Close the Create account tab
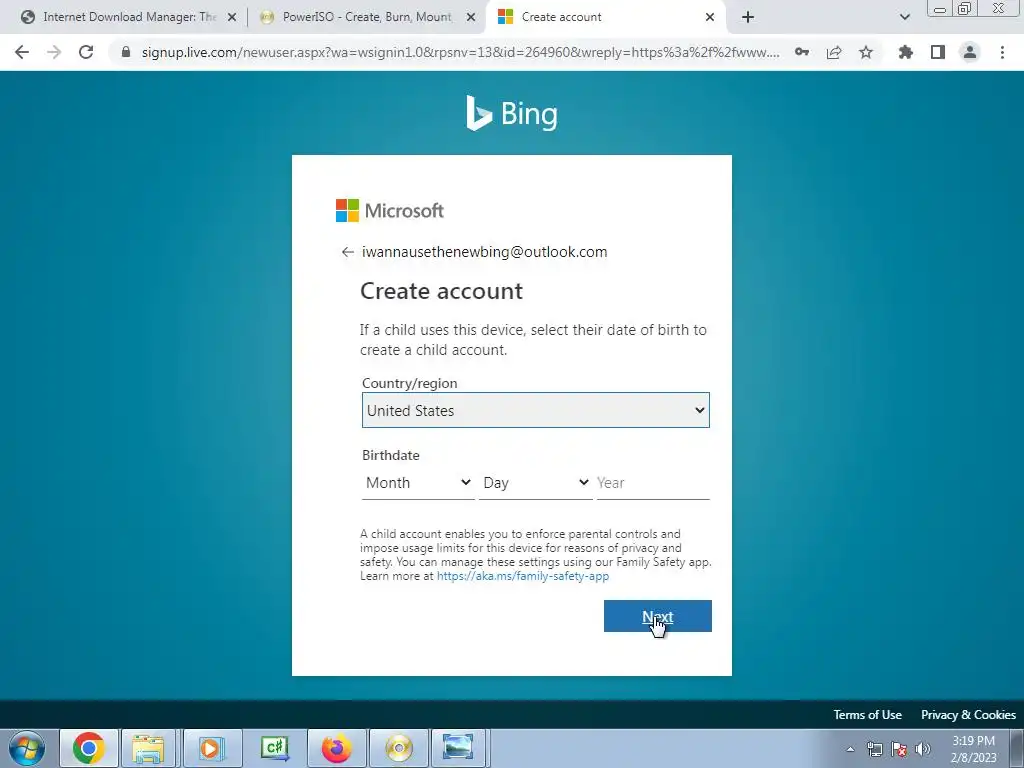 pyautogui.click(x=710, y=18)
